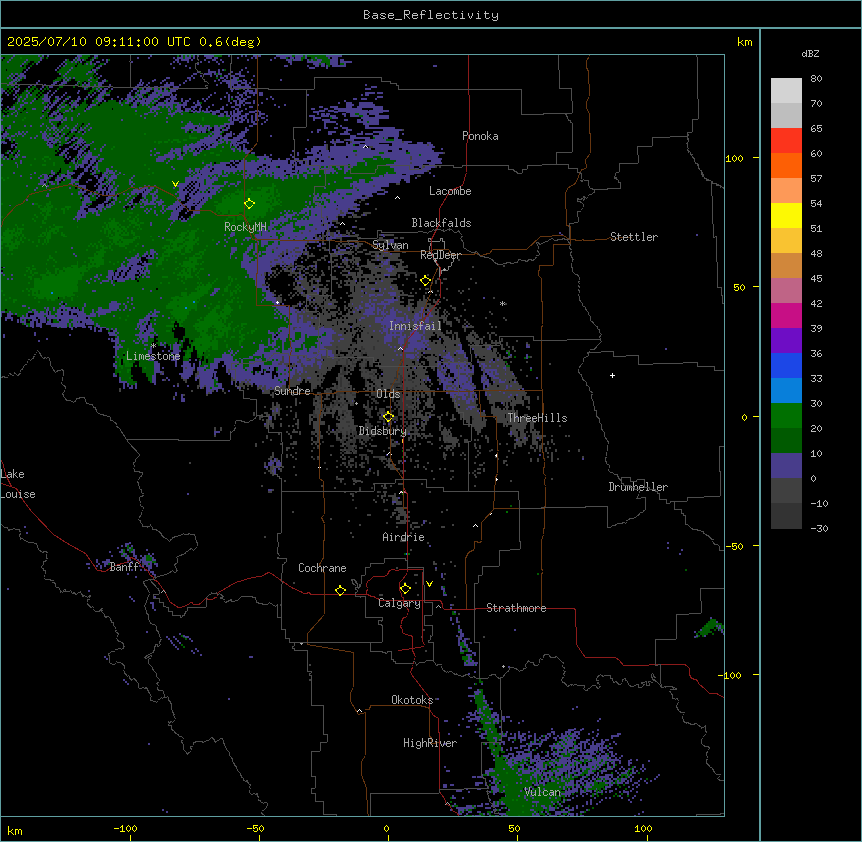
Task: Click the Banff label
Action: pos(124,567)
